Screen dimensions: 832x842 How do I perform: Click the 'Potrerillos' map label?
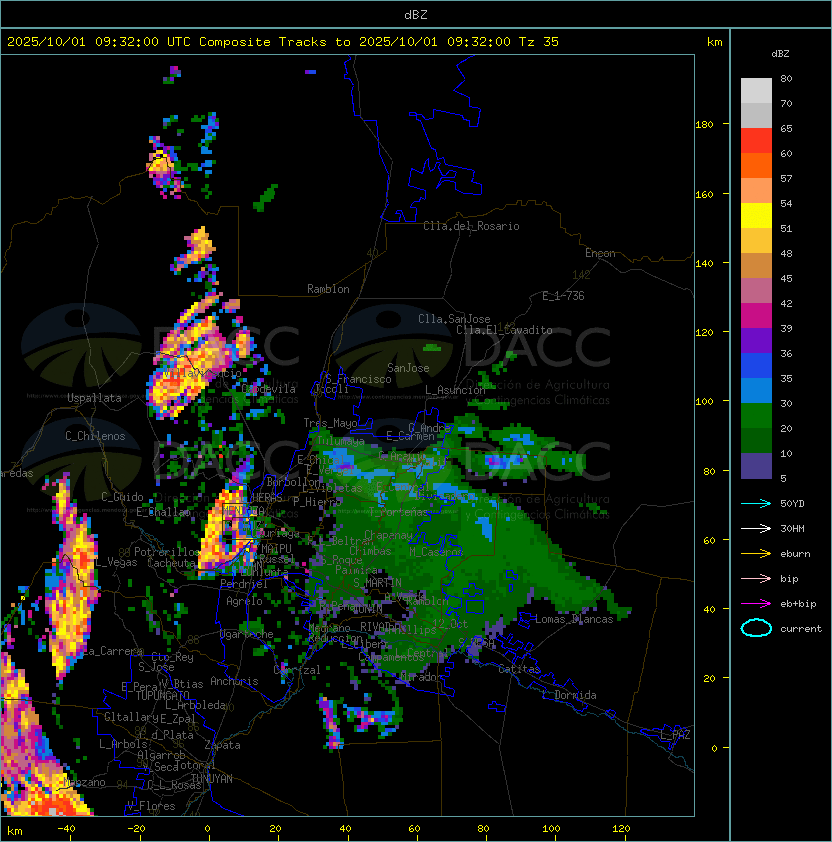point(167,552)
